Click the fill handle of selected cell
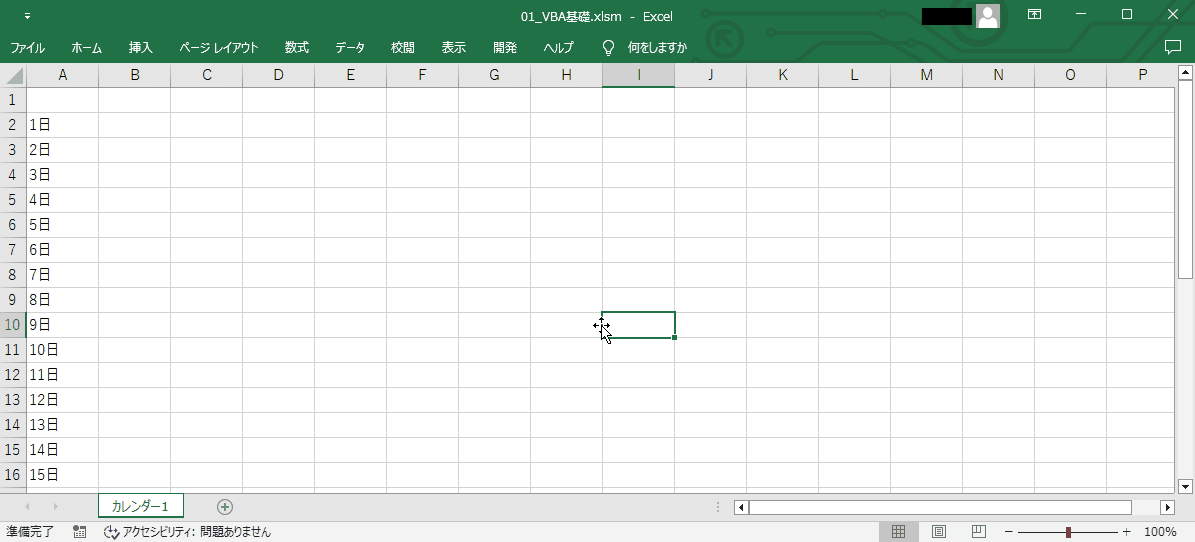 [674, 337]
